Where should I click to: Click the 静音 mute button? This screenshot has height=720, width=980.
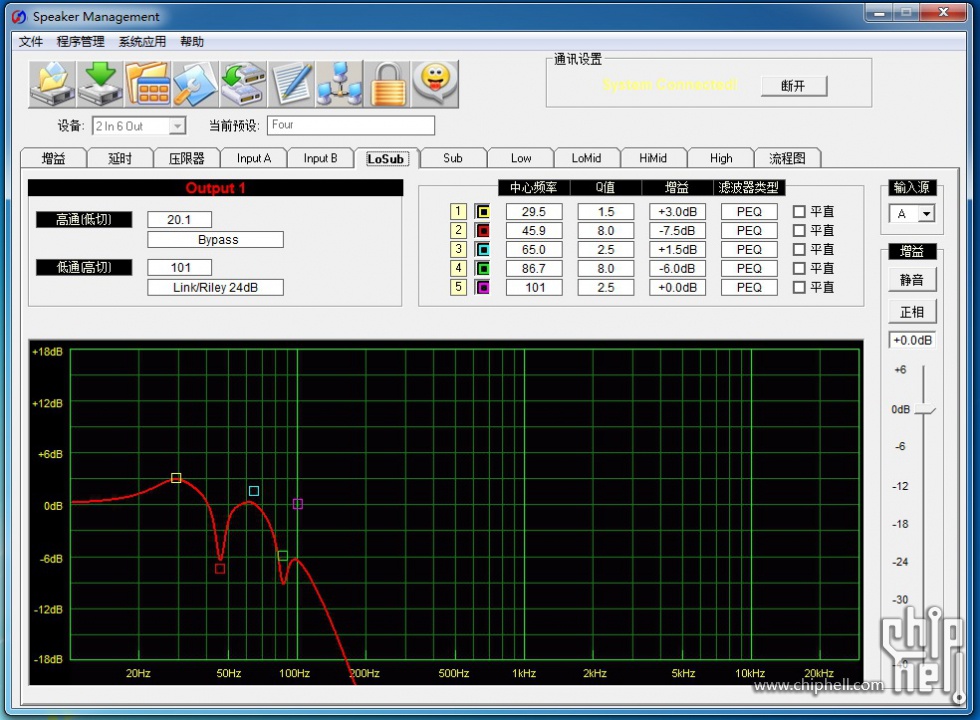[912, 280]
